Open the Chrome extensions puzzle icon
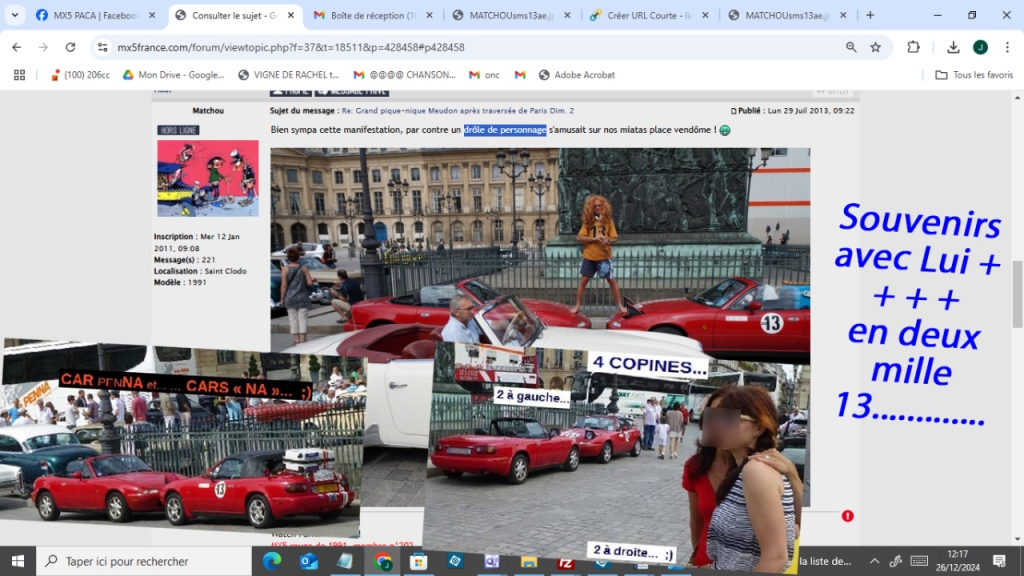Screen dimensions: 1024x576 coord(913,47)
